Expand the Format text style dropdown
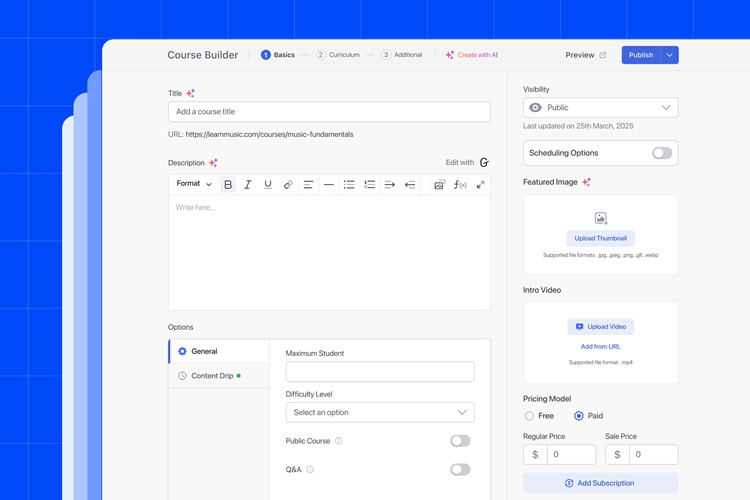Screen dimensions: 750x500 194,184
